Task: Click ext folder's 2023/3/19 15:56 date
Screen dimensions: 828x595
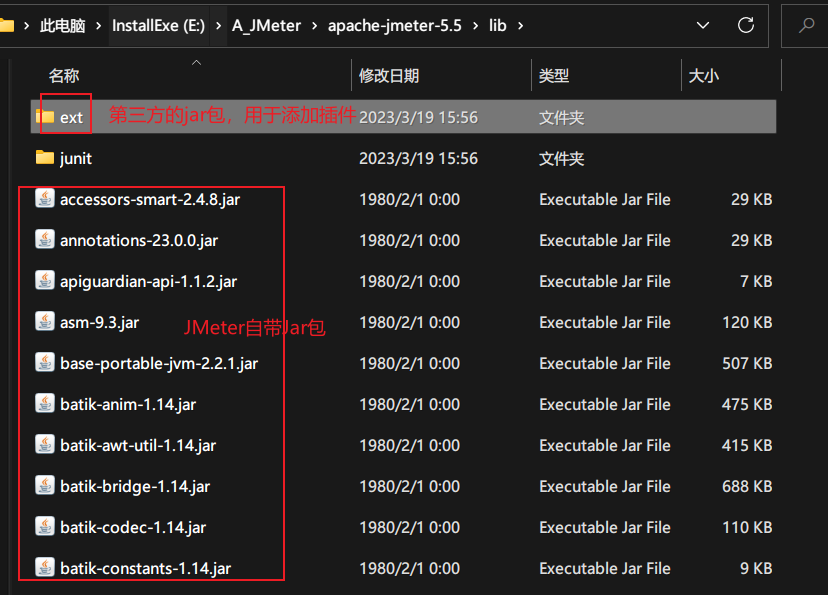Action: pos(418,117)
